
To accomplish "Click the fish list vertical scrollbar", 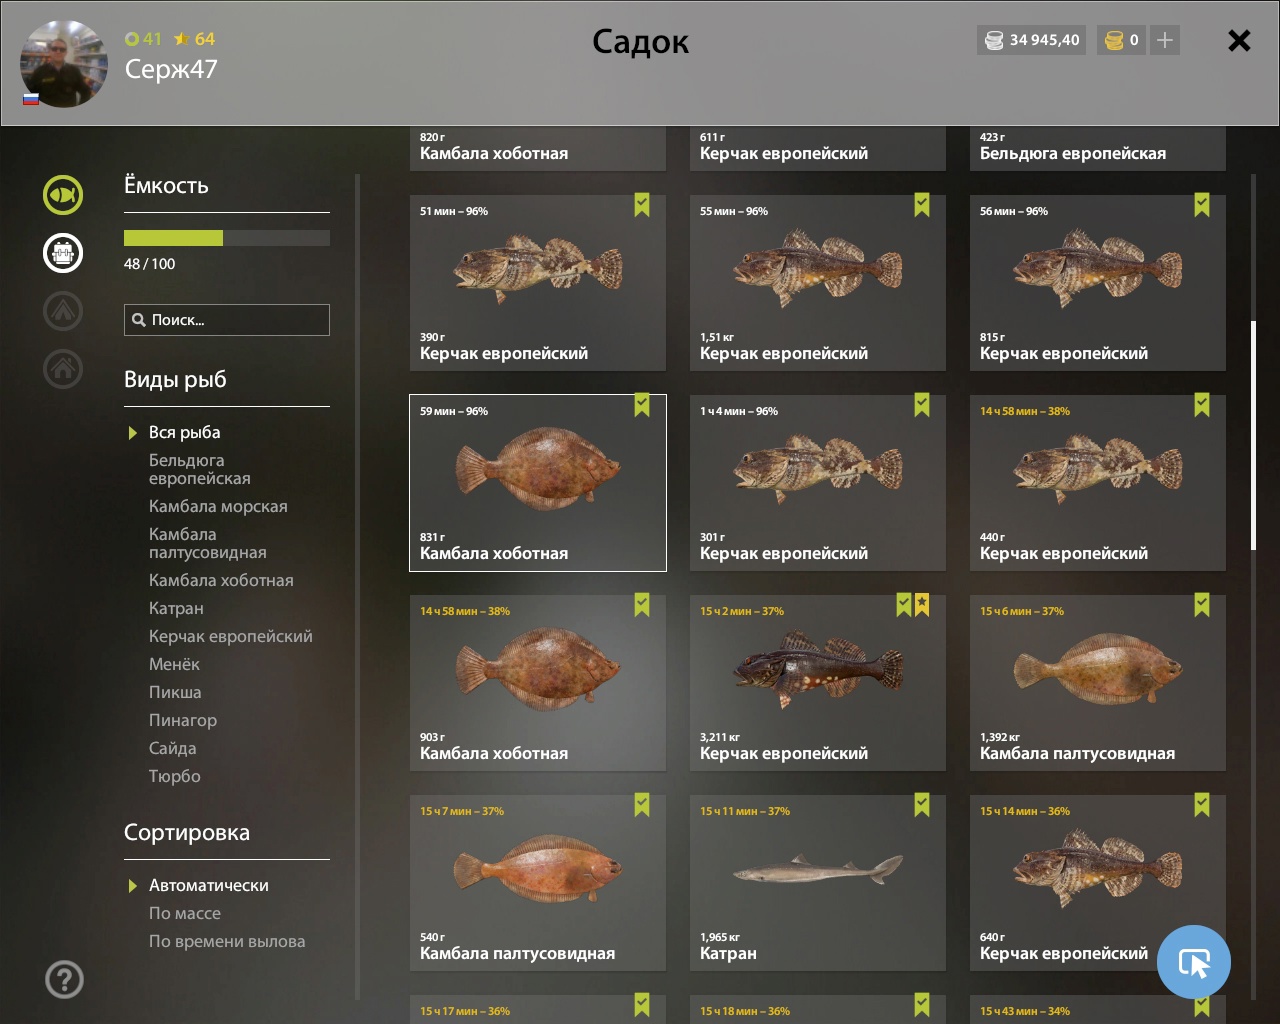I will 1253,436.
